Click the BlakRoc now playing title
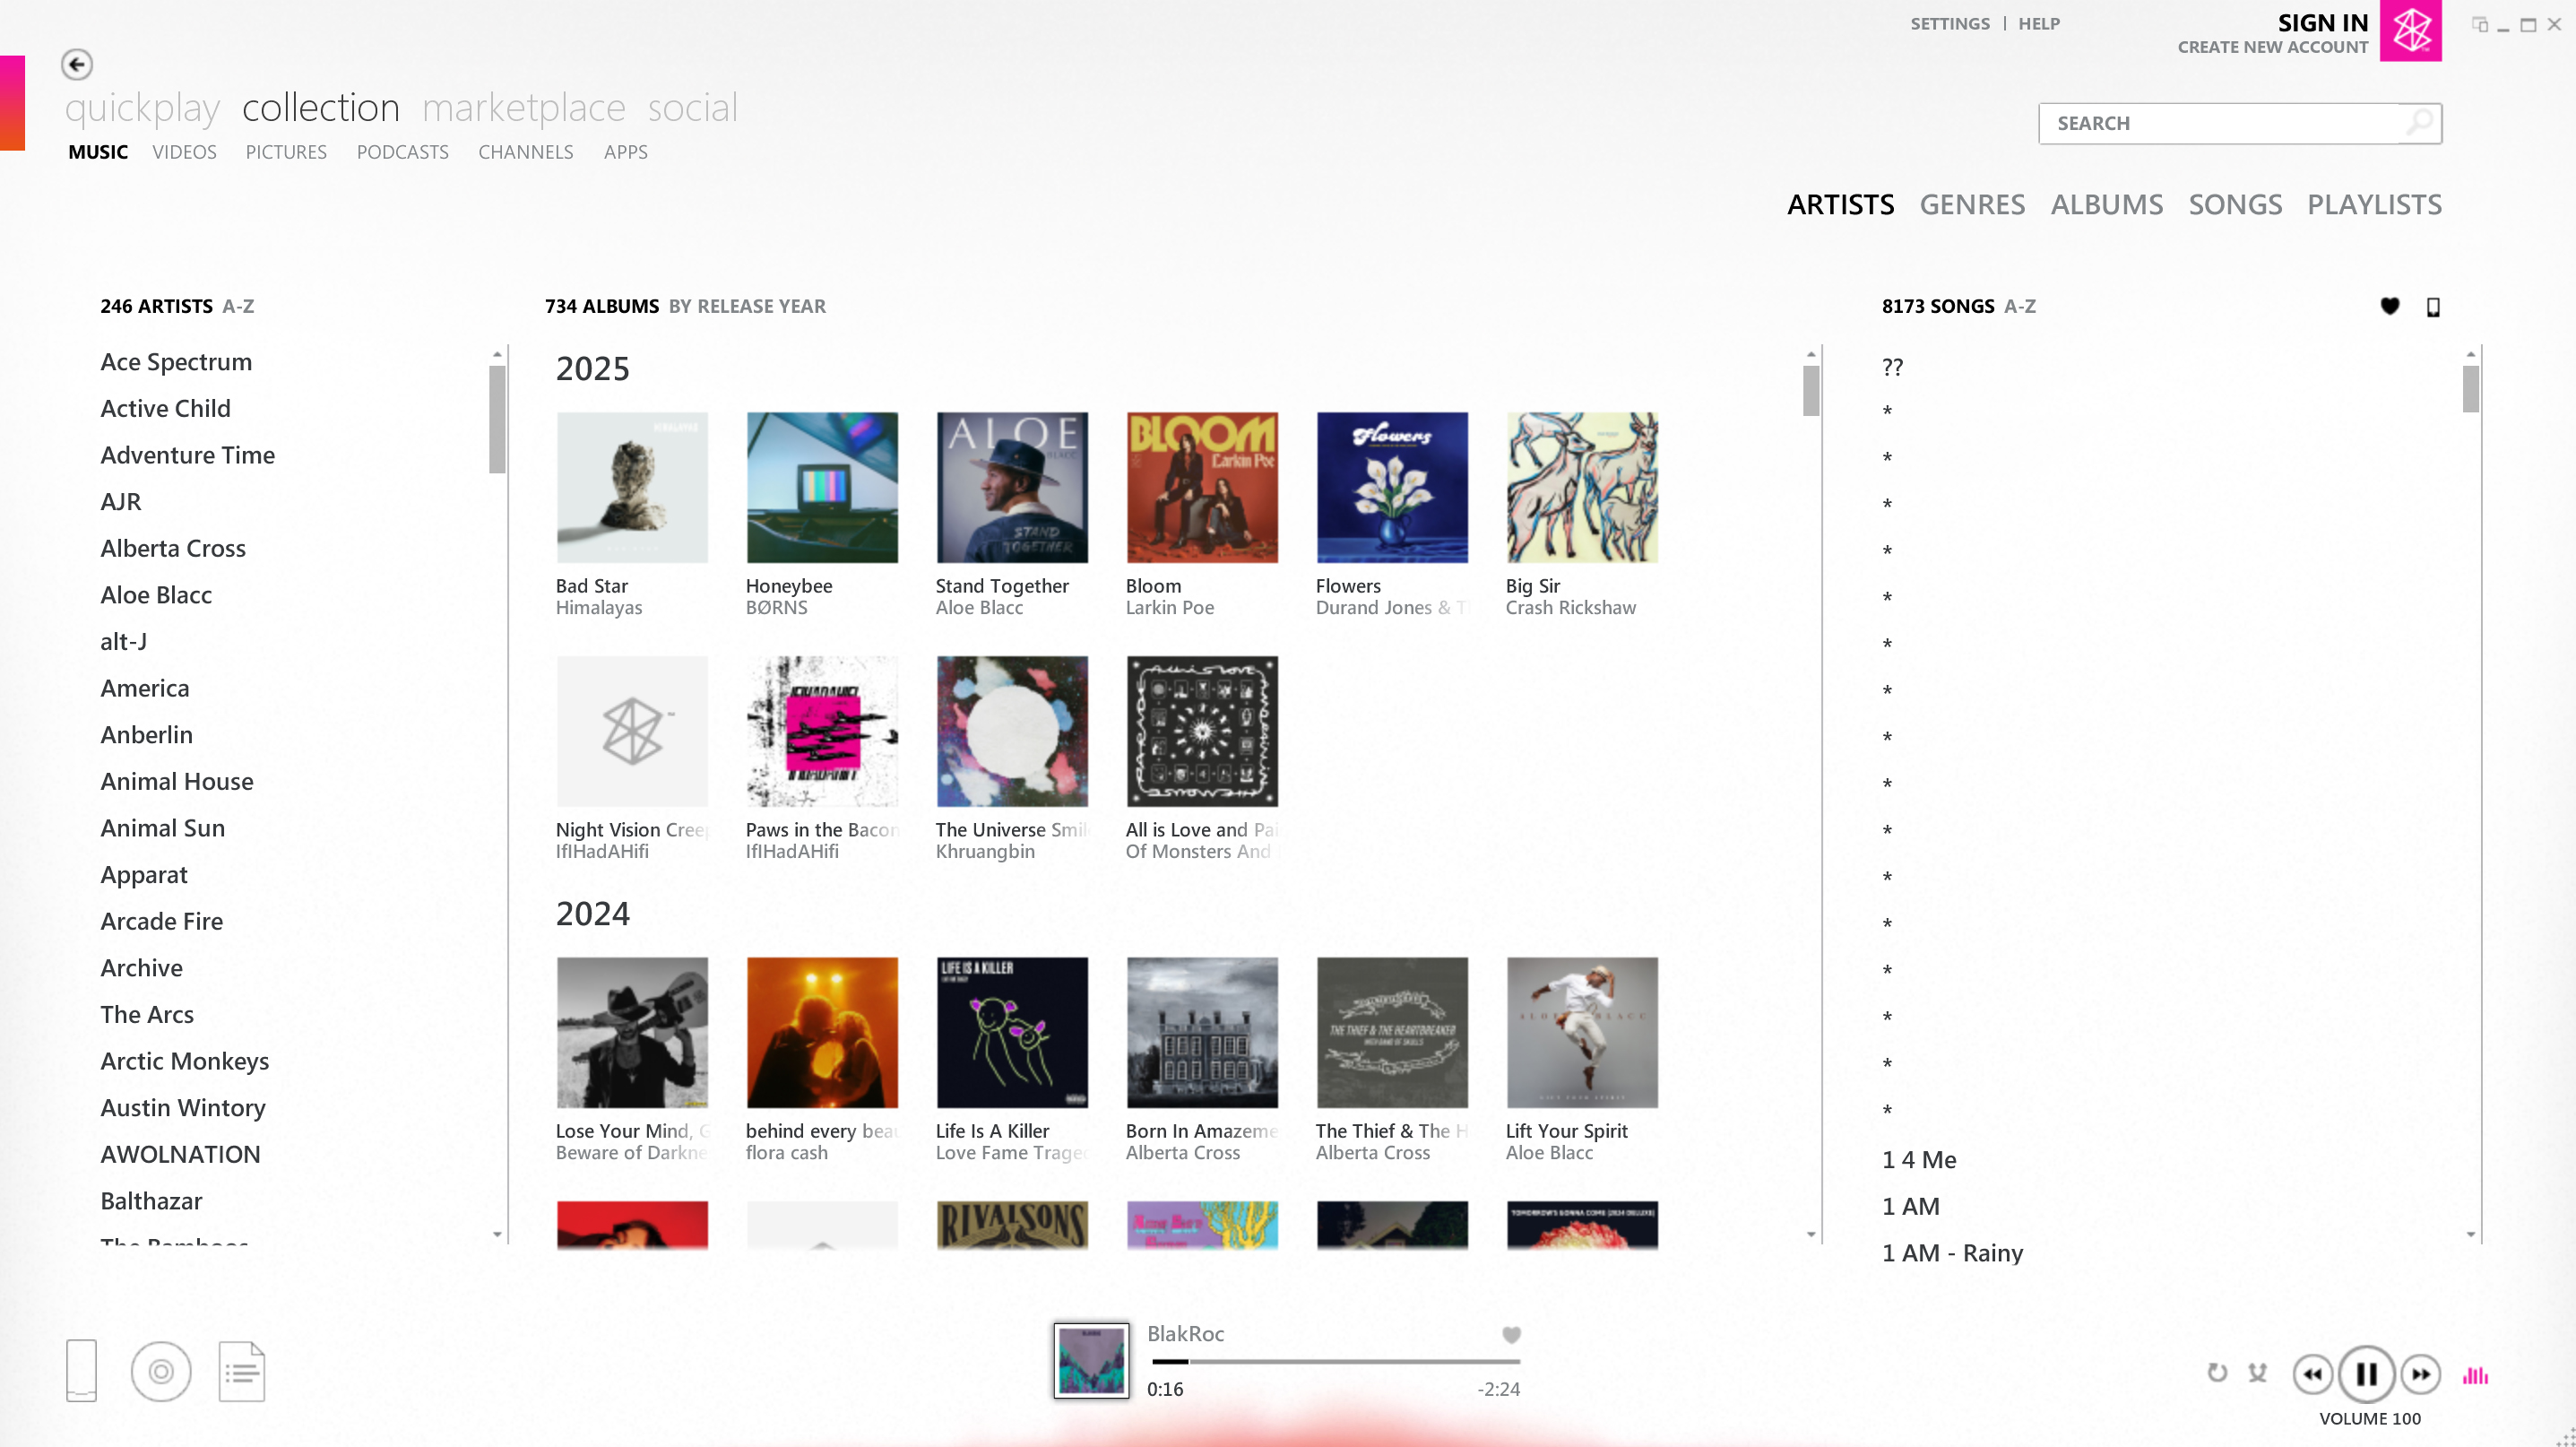 (x=1185, y=1334)
